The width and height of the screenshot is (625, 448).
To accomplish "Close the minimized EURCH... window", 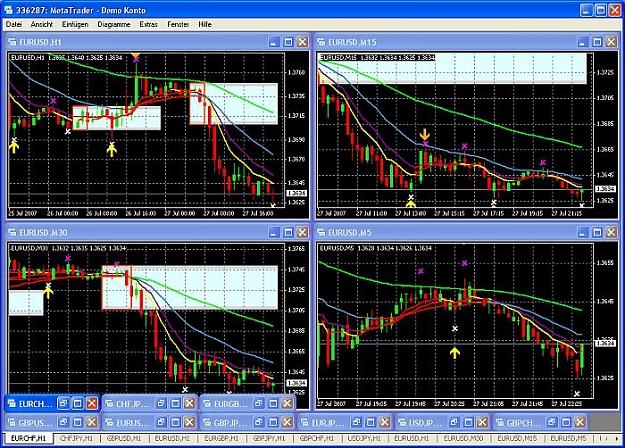I will click(92, 403).
